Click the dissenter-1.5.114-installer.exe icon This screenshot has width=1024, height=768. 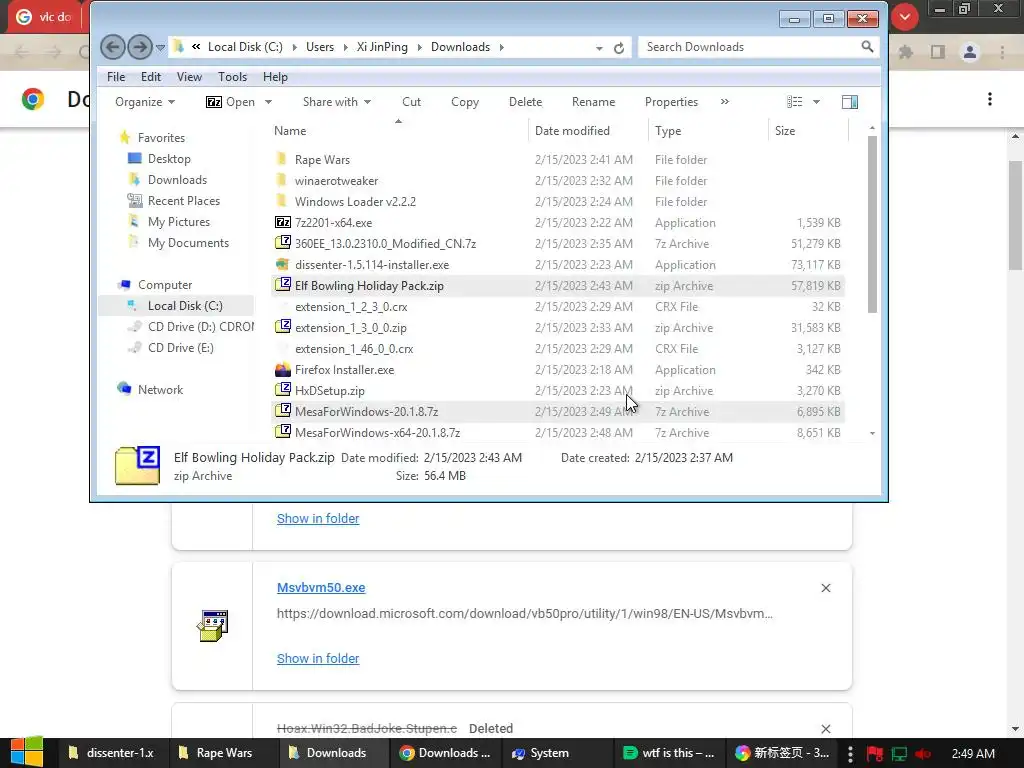[x=282, y=264]
